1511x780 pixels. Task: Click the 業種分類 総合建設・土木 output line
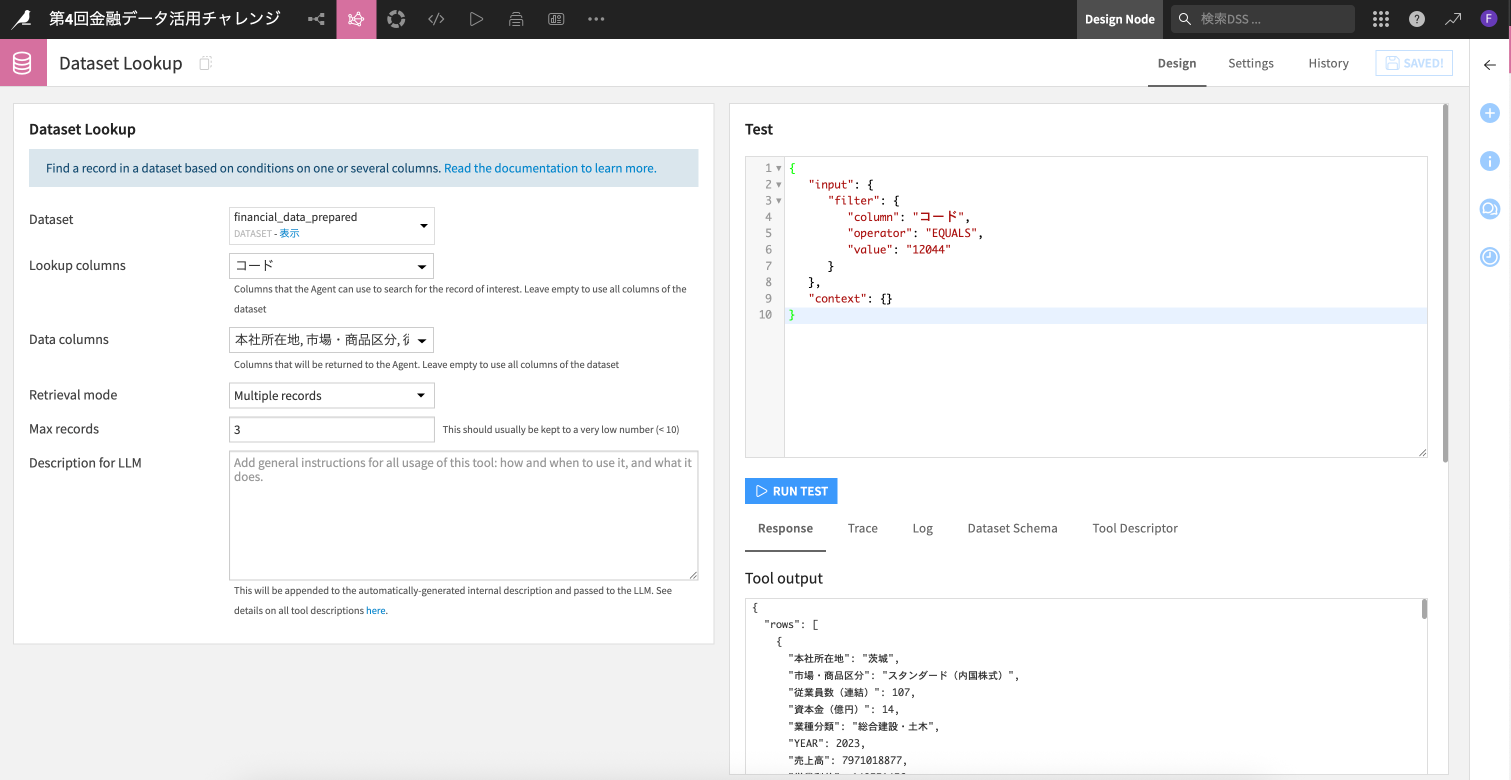pyautogui.click(x=863, y=726)
